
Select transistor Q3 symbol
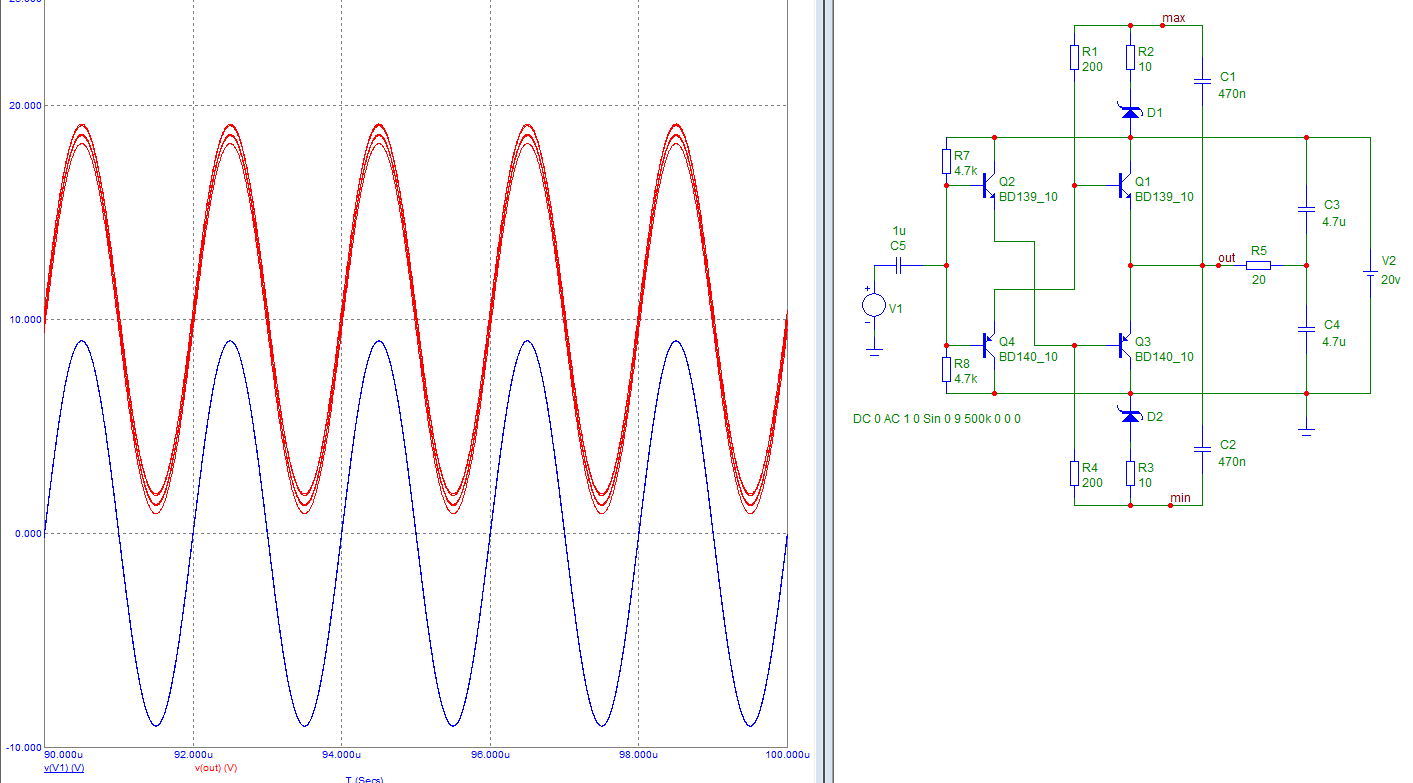pos(1124,345)
